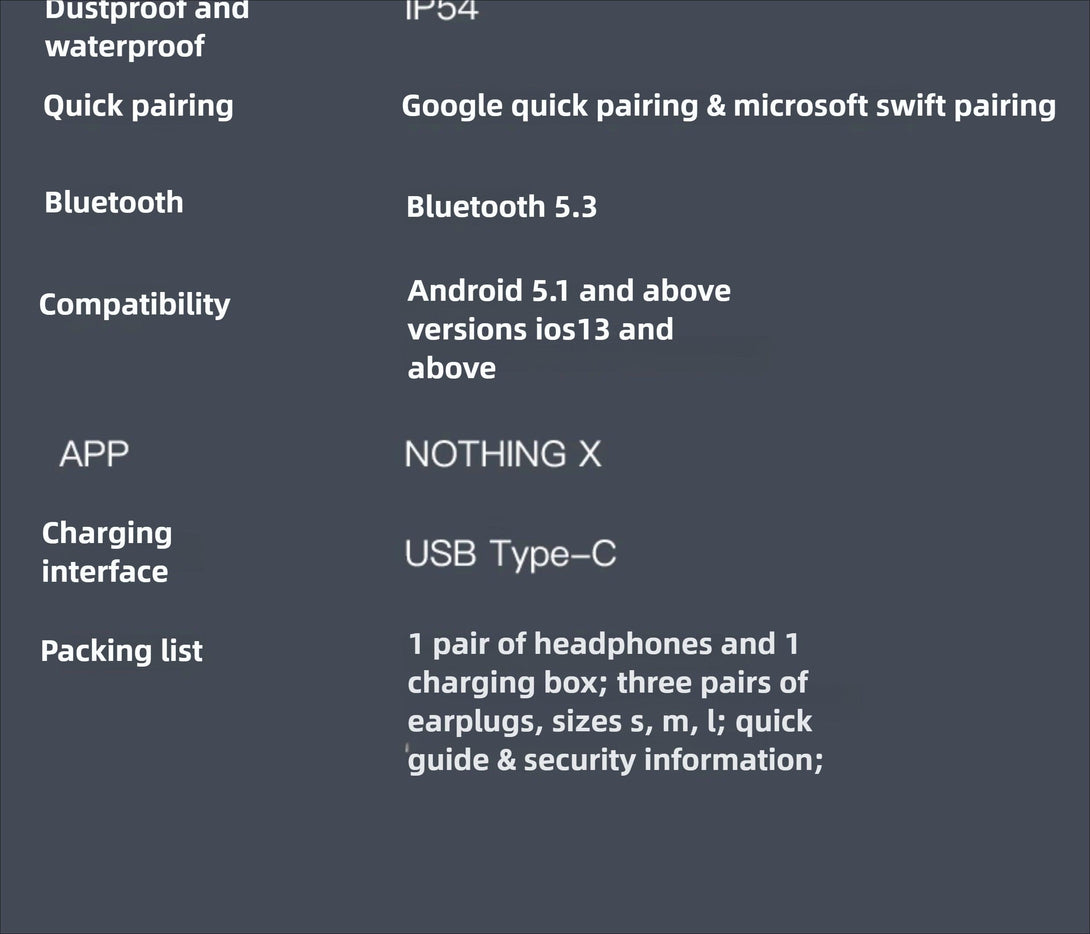The height and width of the screenshot is (934, 1090).
Task: Click "earplugs, sizes s, m, l; quick" line
Action: pos(610,722)
